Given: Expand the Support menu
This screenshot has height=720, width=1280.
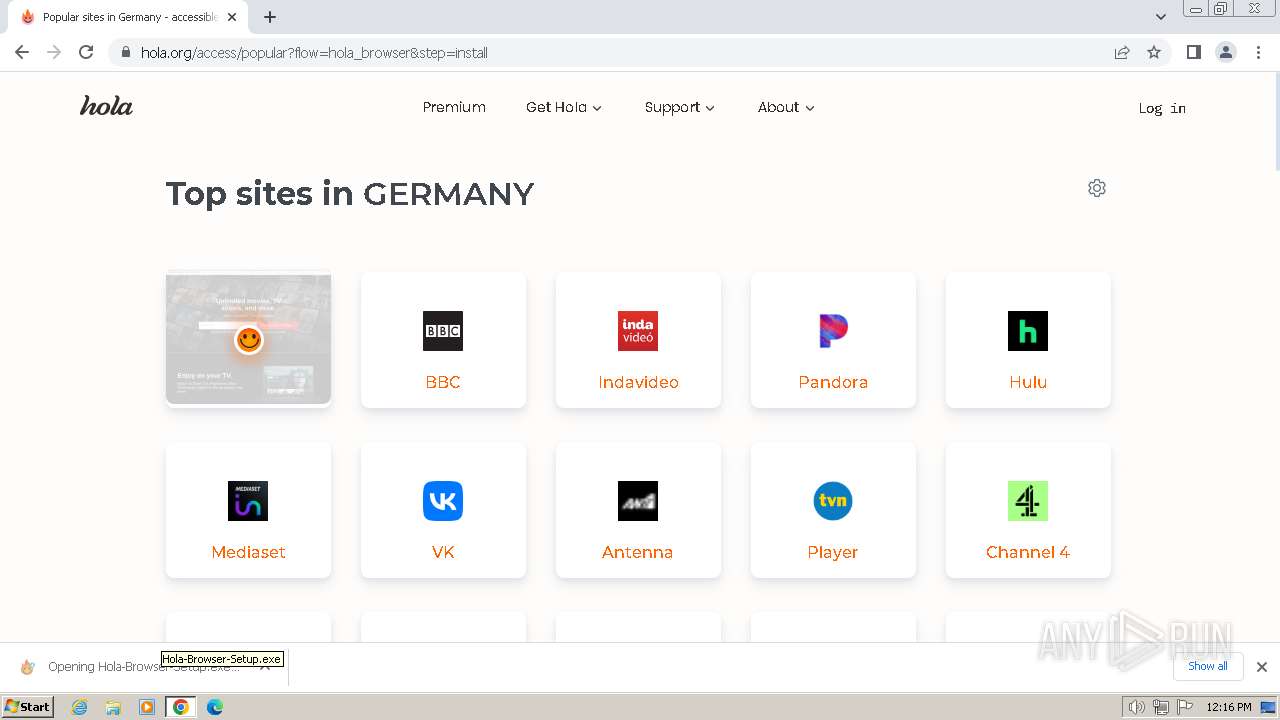Looking at the screenshot, I should pos(680,107).
